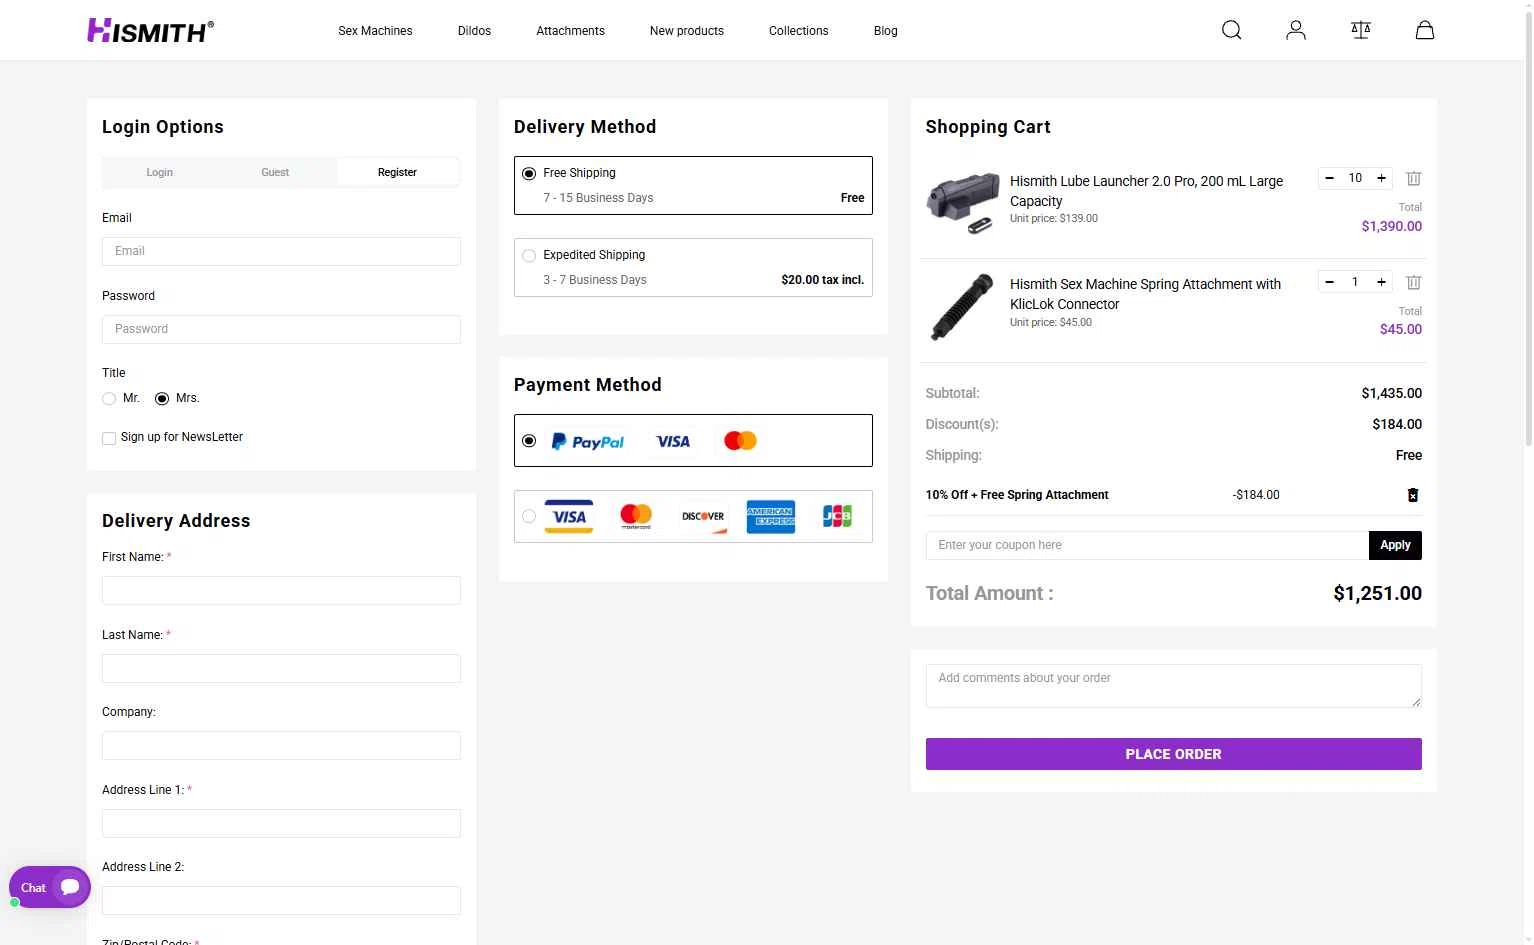Image resolution: width=1534 pixels, height=945 pixels.
Task: Remove Lube Launcher item with trash icon
Action: (x=1414, y=179)
